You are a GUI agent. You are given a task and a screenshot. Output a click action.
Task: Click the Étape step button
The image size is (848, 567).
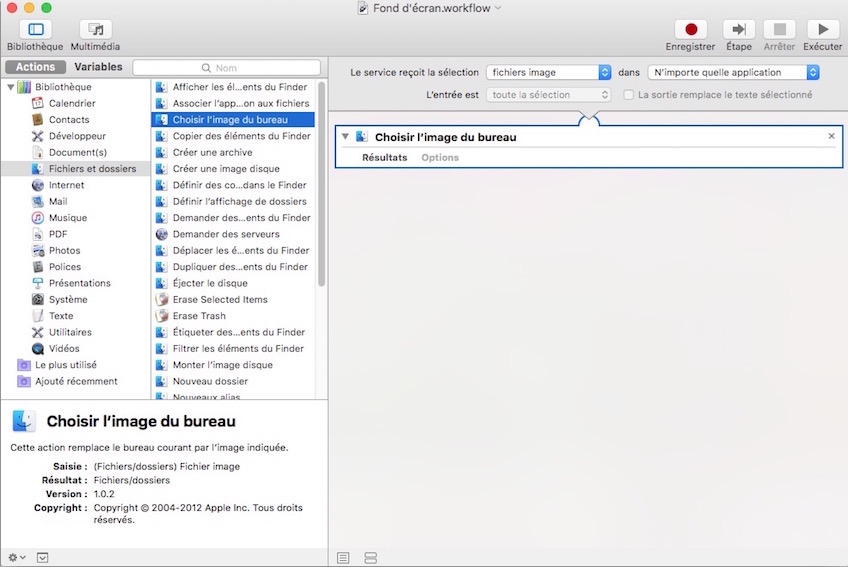tap(739, 29)
